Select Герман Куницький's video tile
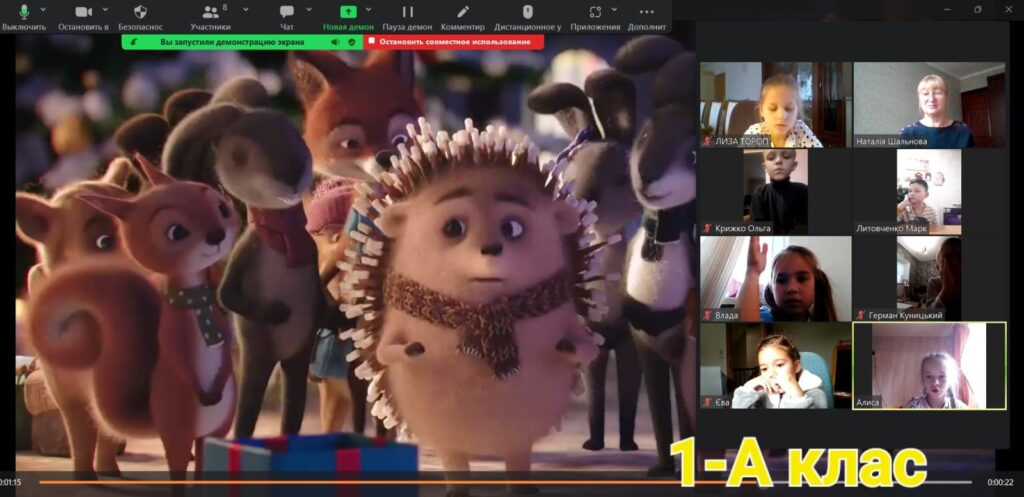1024x497 pixels. pyautogui.click(x=929, y=278)
